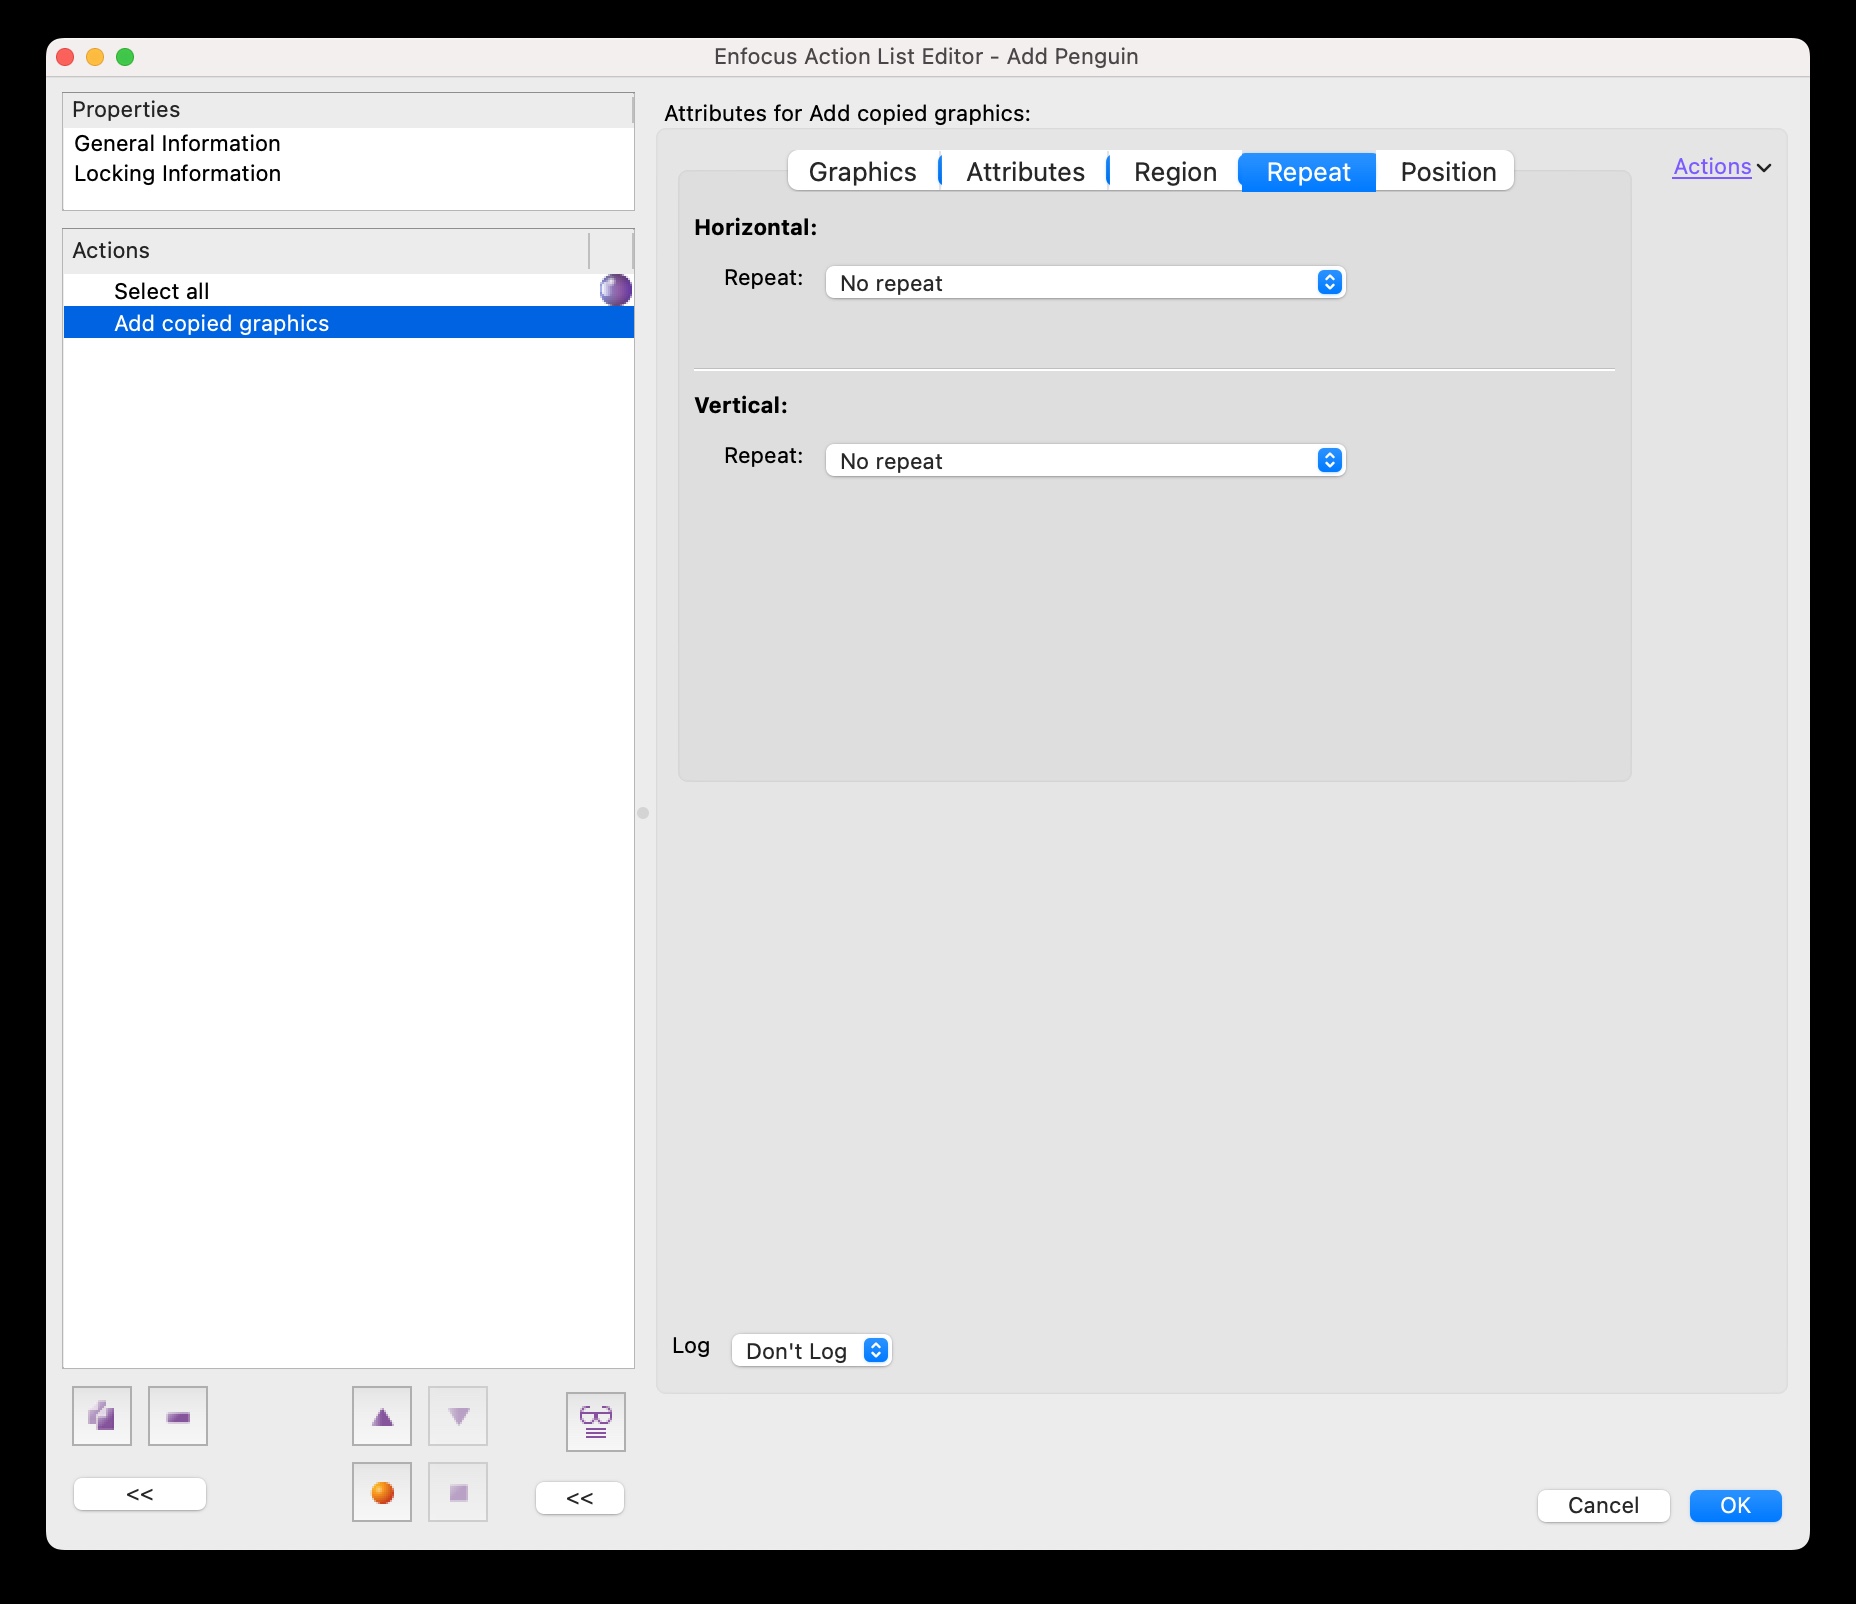Click purple sphere icon beside Select all
This screenshot has width=1856, height=1604.
616,290
